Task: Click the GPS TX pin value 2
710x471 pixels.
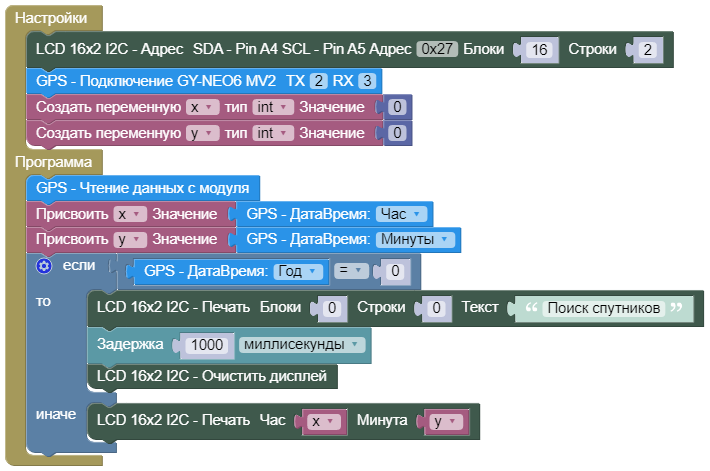Action: click(318, 80)
